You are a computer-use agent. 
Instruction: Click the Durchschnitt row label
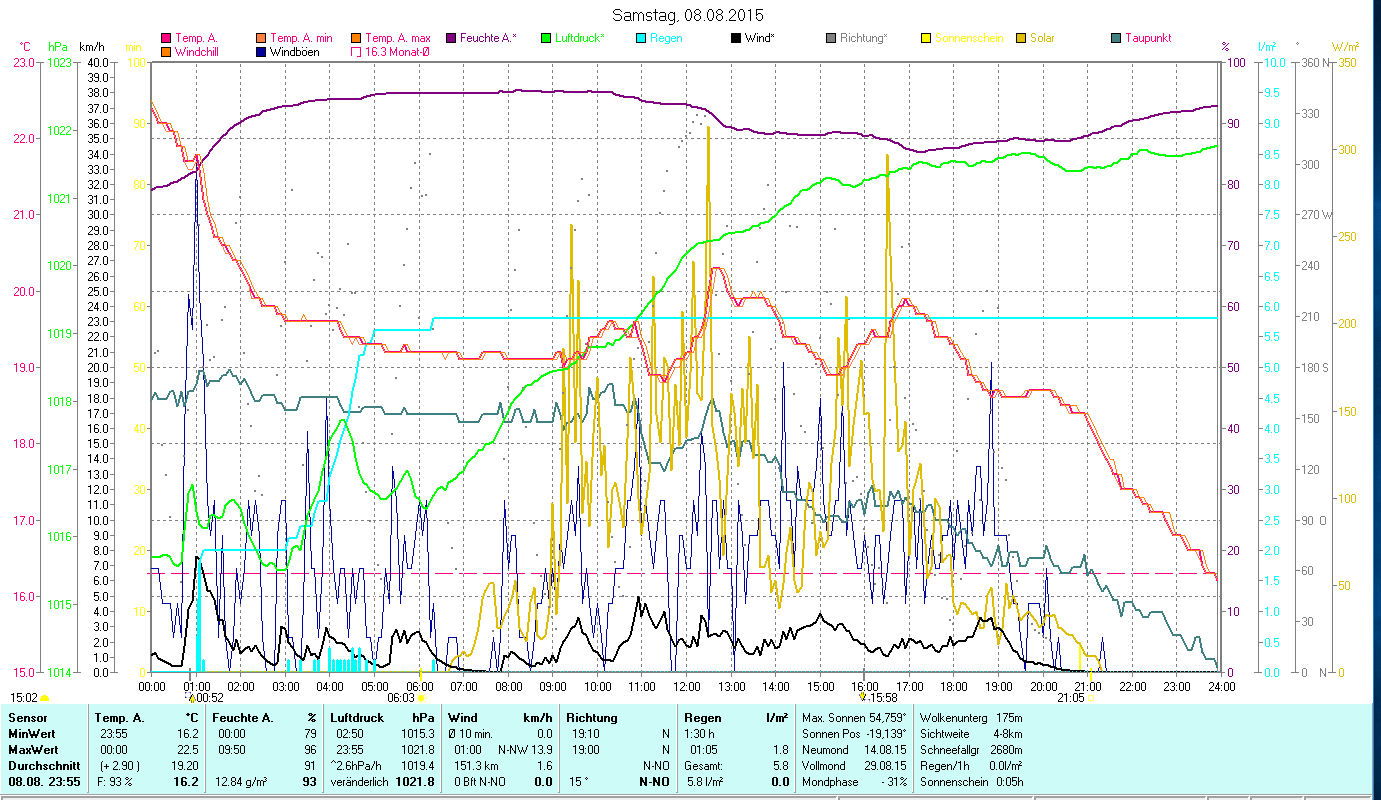[x=43, y=765]
